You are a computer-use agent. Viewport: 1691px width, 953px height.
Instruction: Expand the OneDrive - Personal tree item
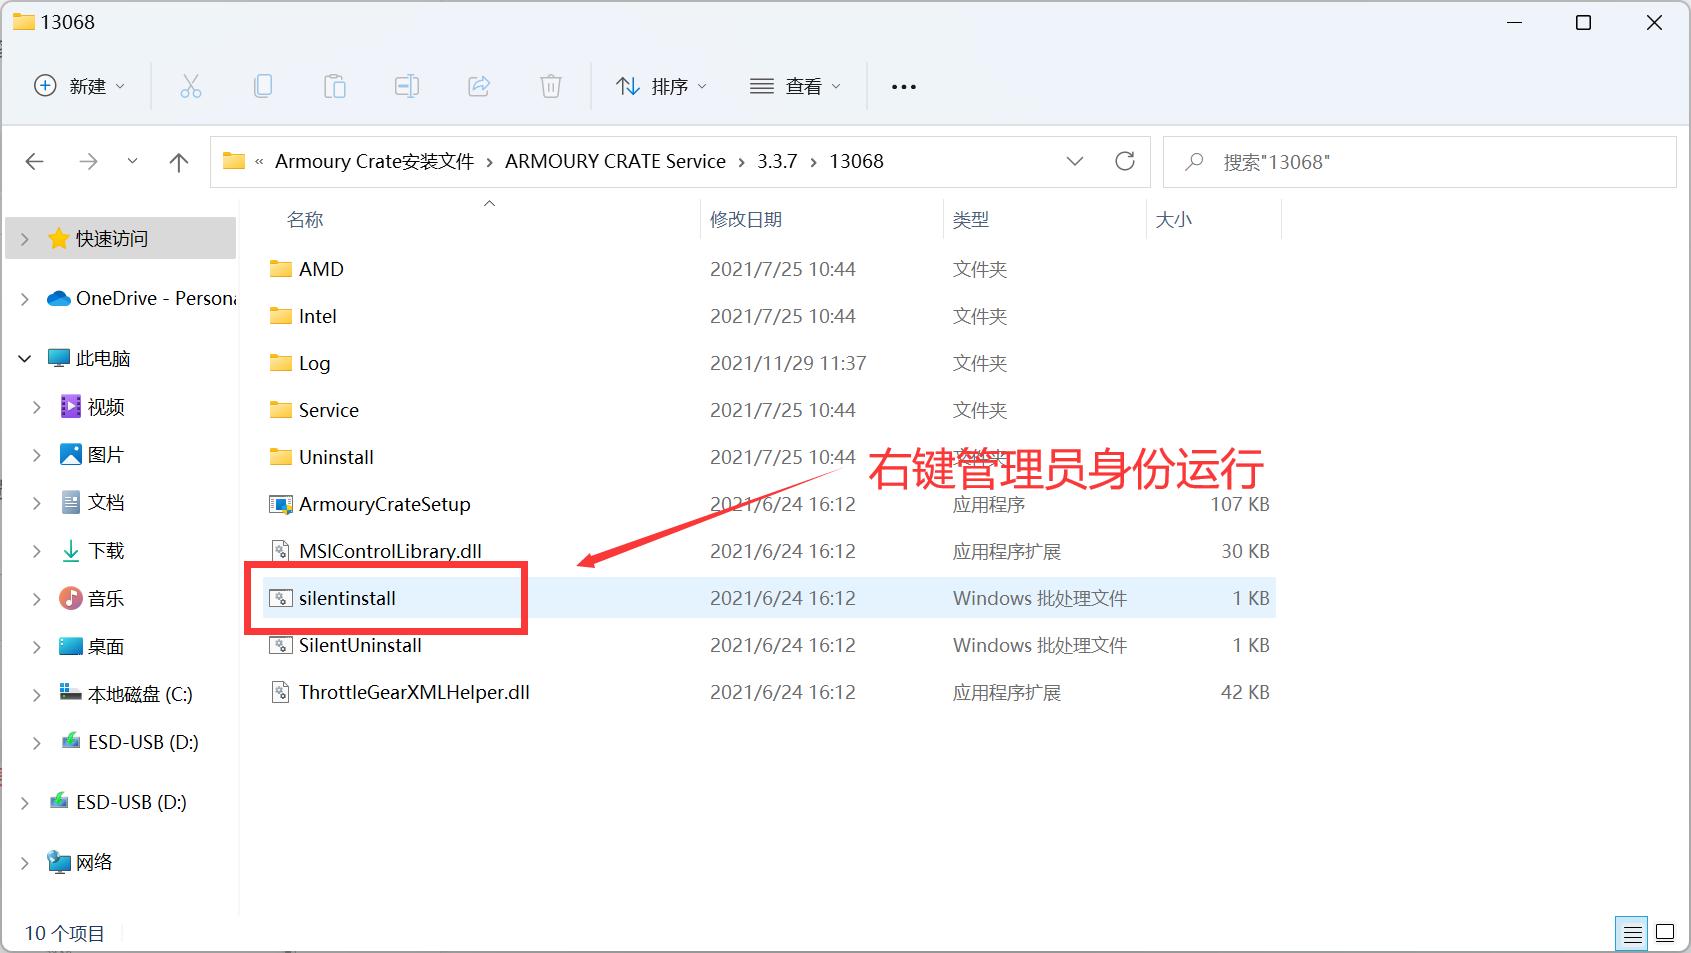point(23,298)
